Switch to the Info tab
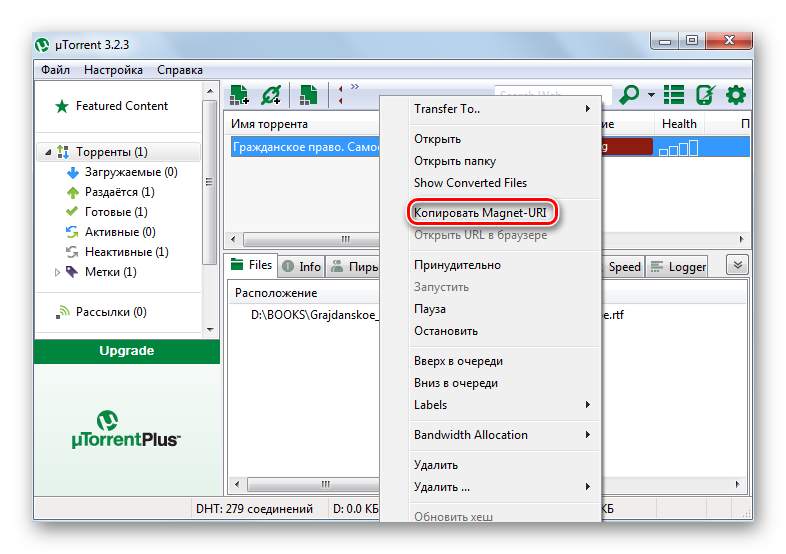The image size is (786, 554). coord(301,267)
